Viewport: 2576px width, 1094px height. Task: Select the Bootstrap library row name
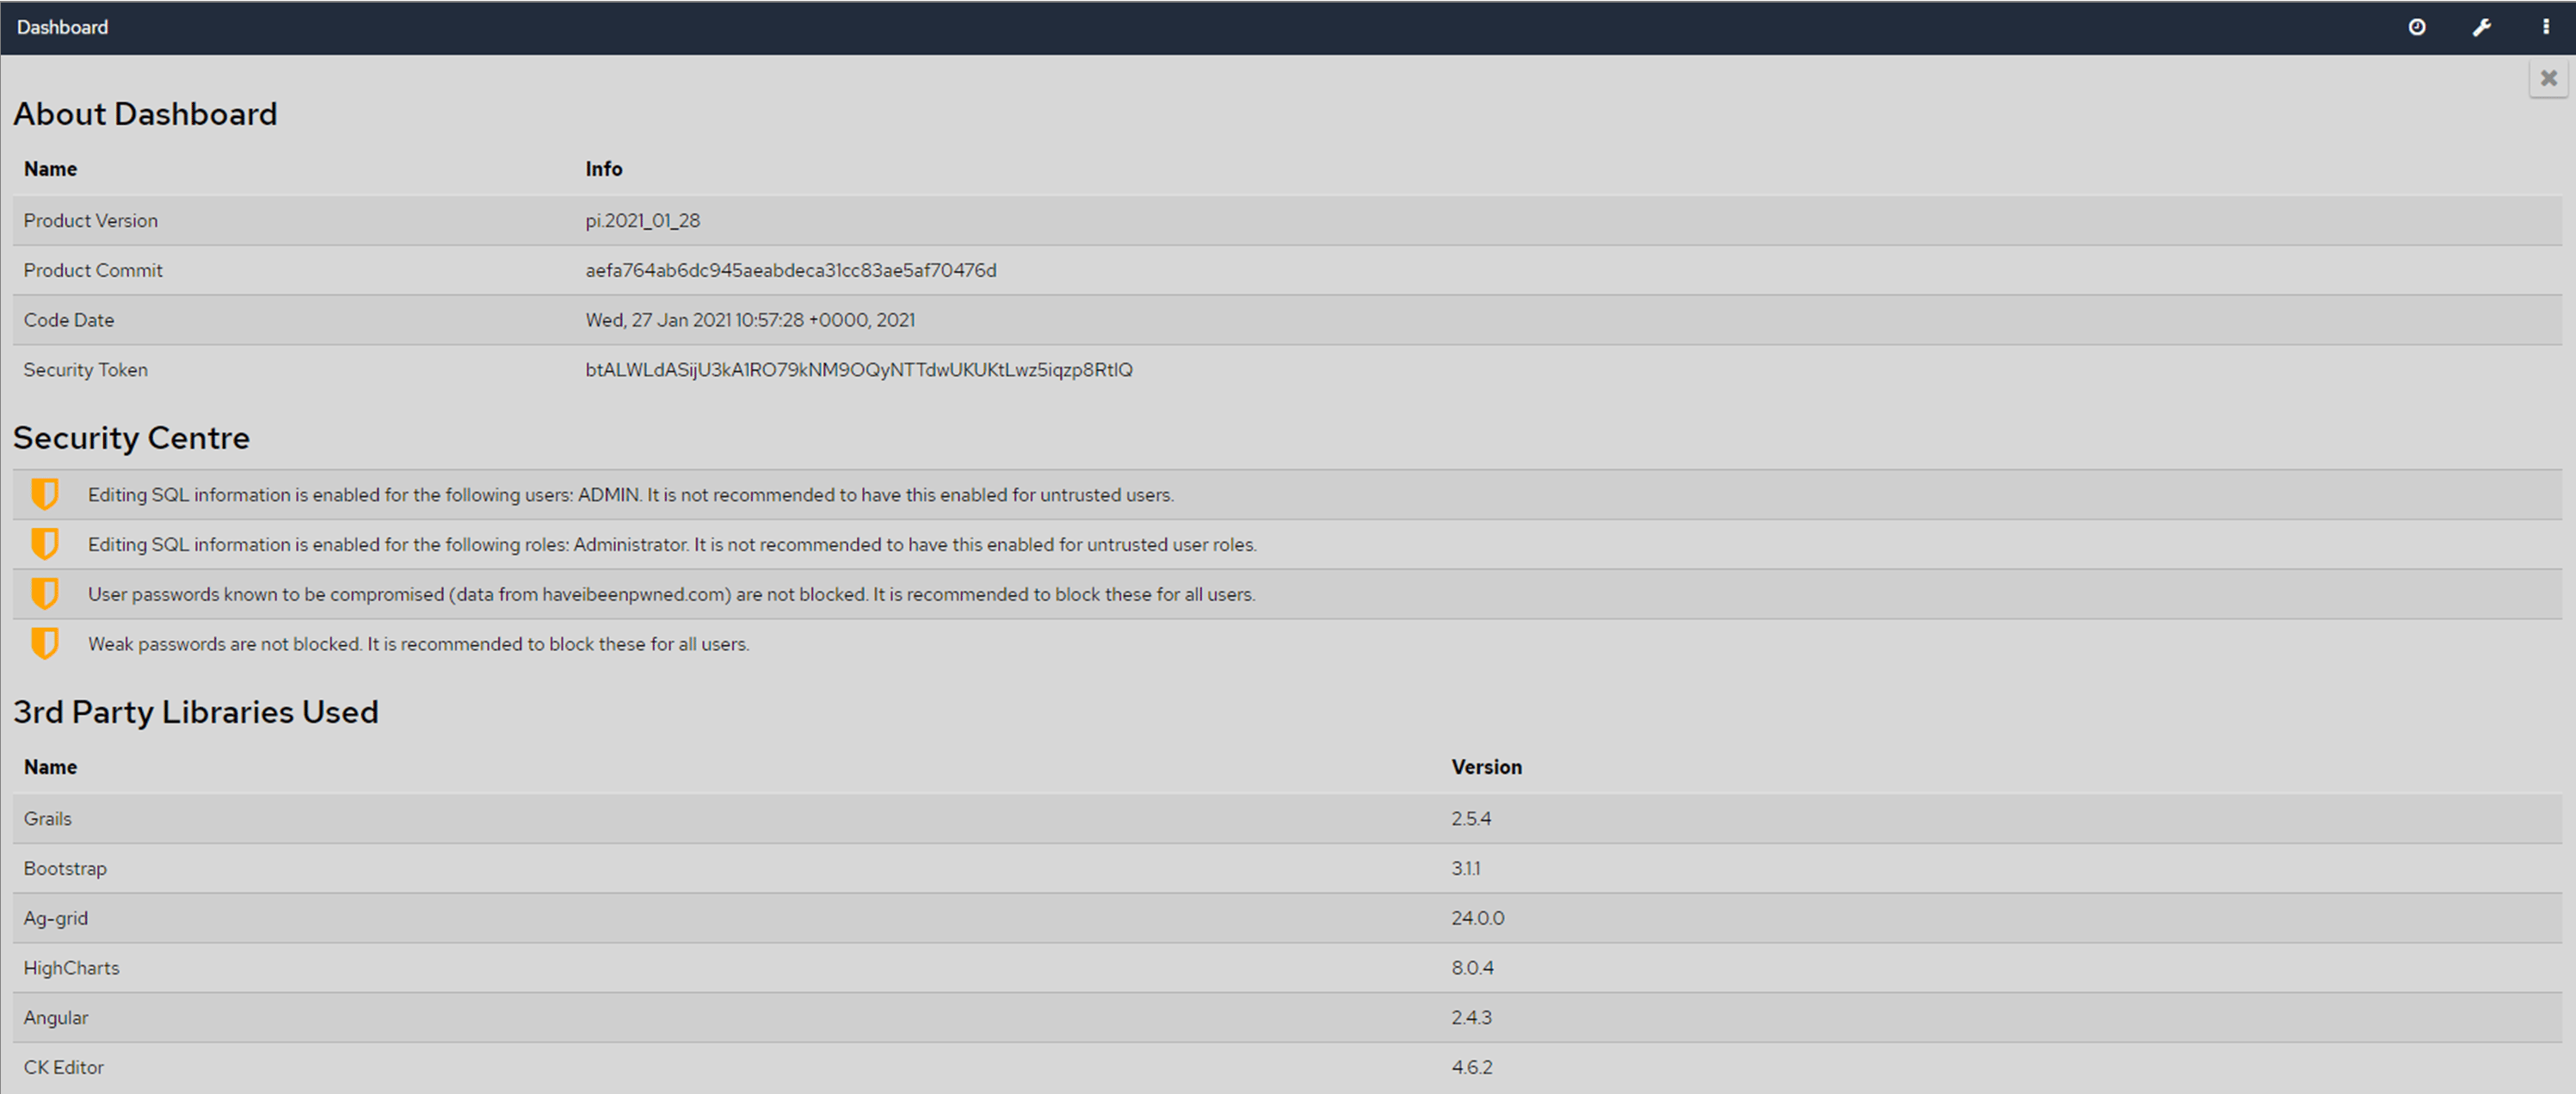click(65, 868)
